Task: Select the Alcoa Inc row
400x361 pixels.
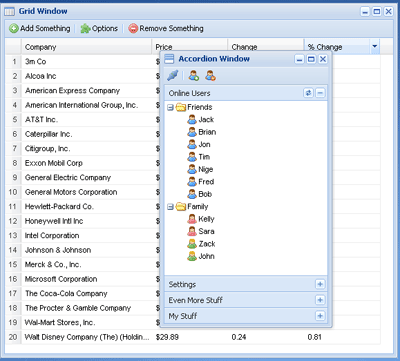Action: pos(83,76)
